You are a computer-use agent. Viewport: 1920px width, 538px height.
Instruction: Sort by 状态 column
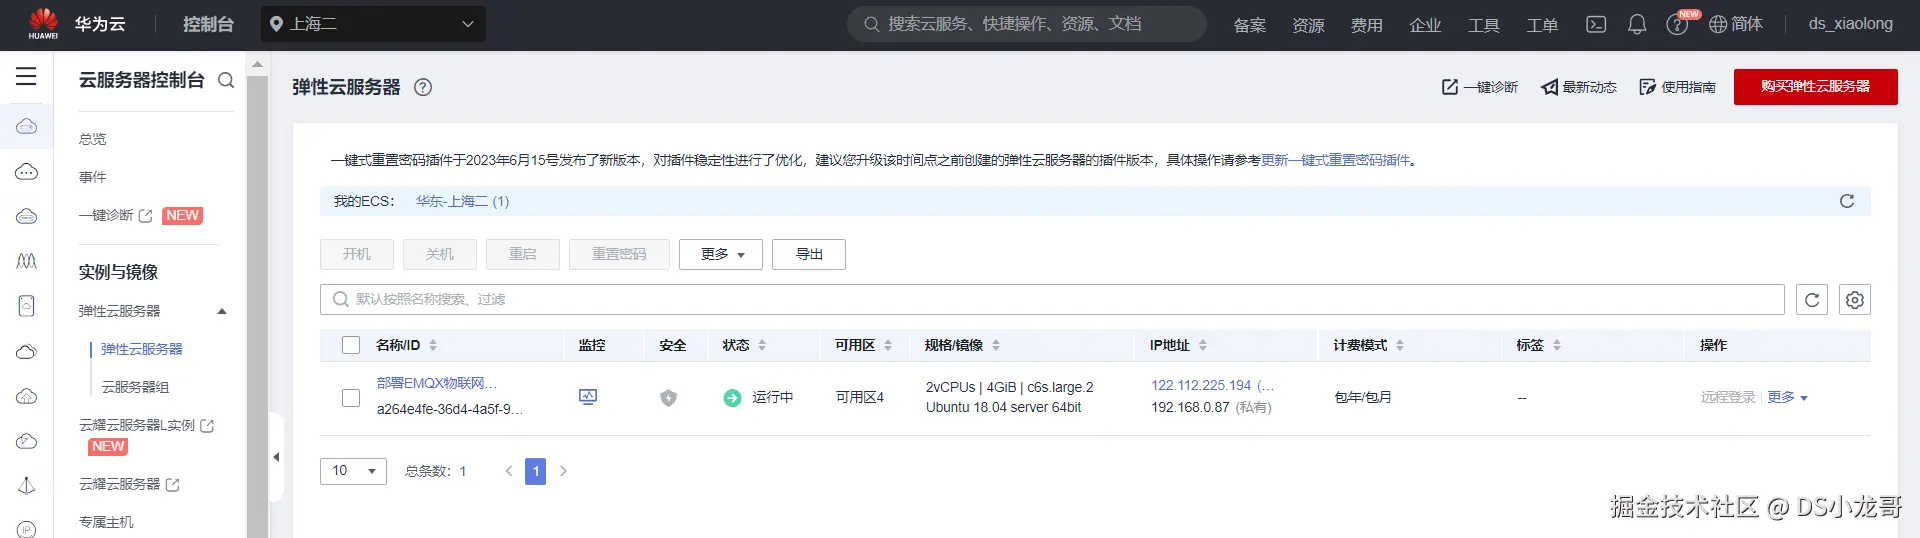pyautogui.click(x=762, y=345)
